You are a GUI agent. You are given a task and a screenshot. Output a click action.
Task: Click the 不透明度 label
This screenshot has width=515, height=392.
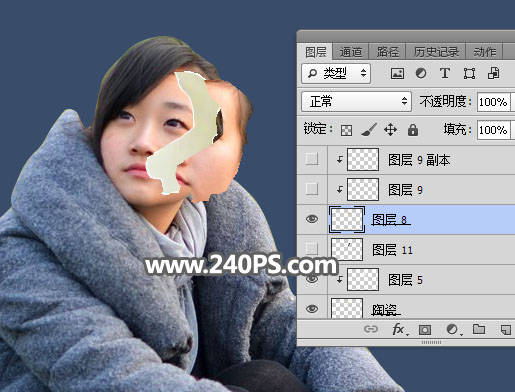(446, 101)
